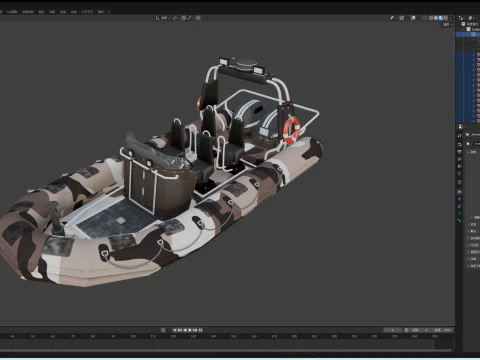Open the View Layer properties tab
This screenshot has width=480, height=360.
(460, 159)
